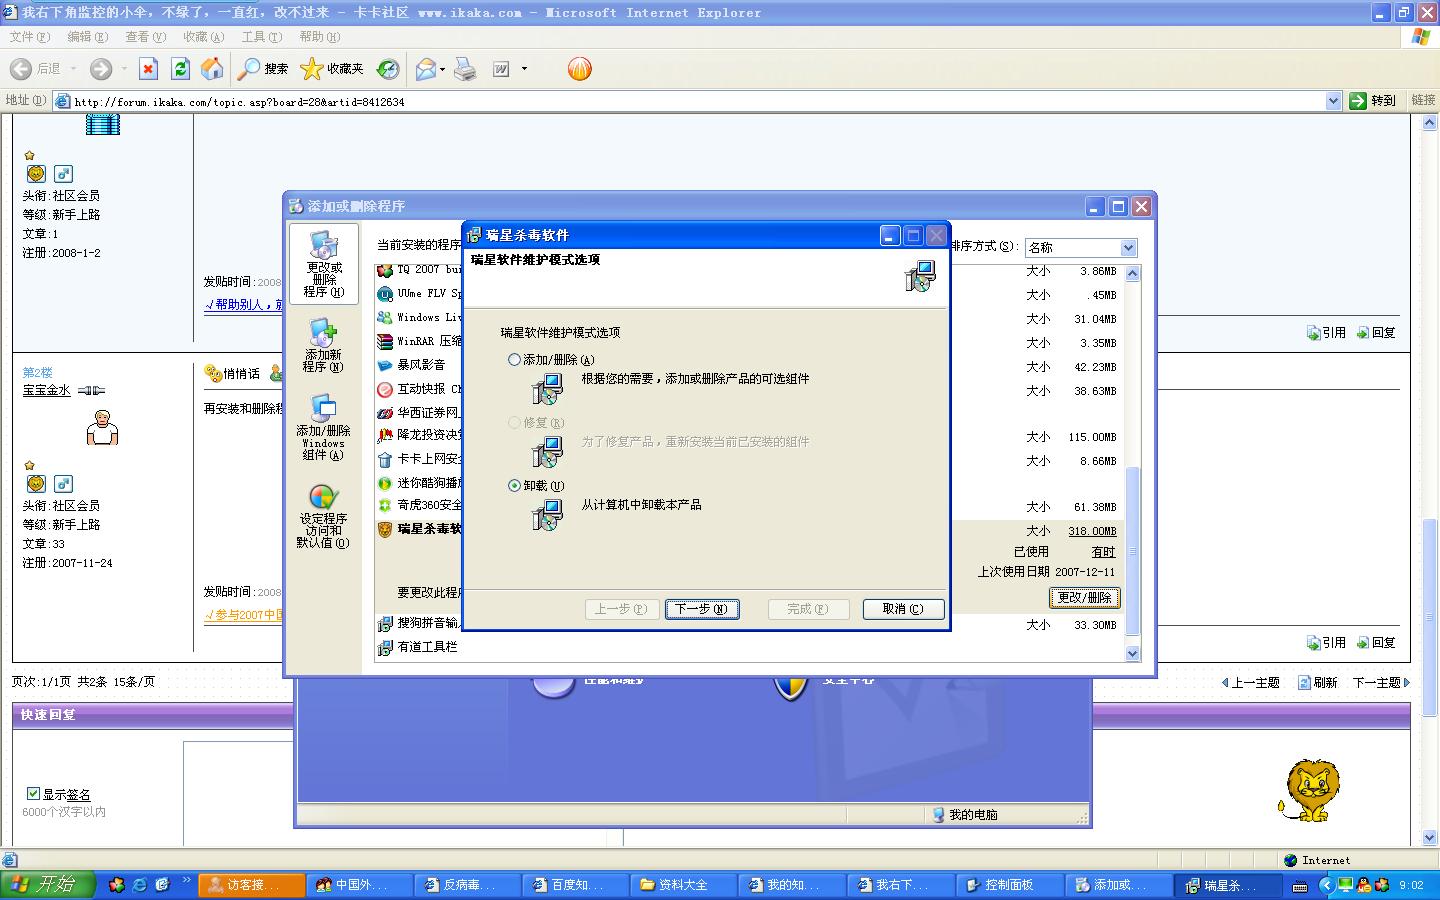
Task: Open 设定程序访问和默认值 sidebar option
Action: tap(323, 517)
